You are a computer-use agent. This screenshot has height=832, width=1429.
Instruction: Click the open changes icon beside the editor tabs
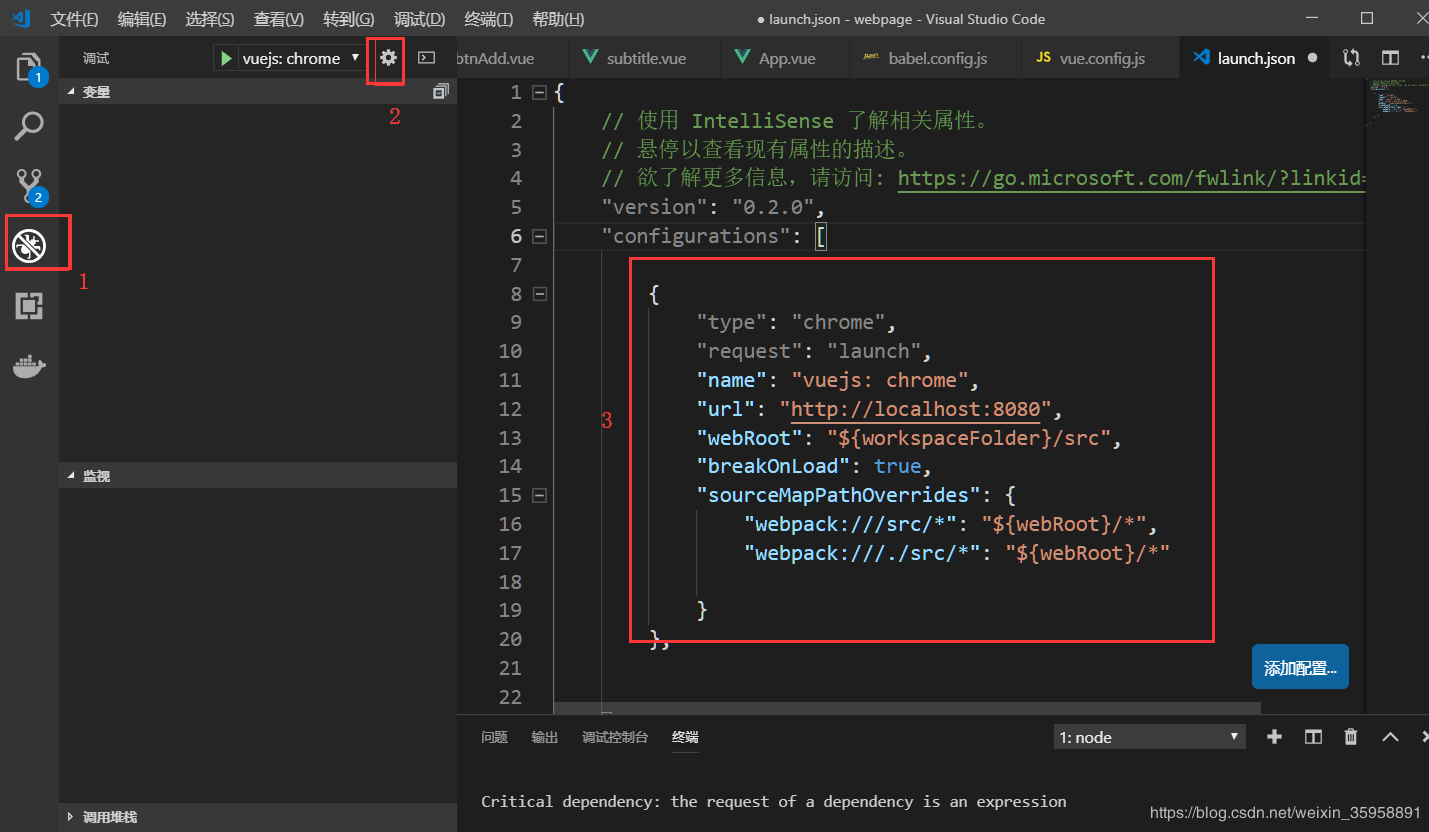coord(1351,58)
